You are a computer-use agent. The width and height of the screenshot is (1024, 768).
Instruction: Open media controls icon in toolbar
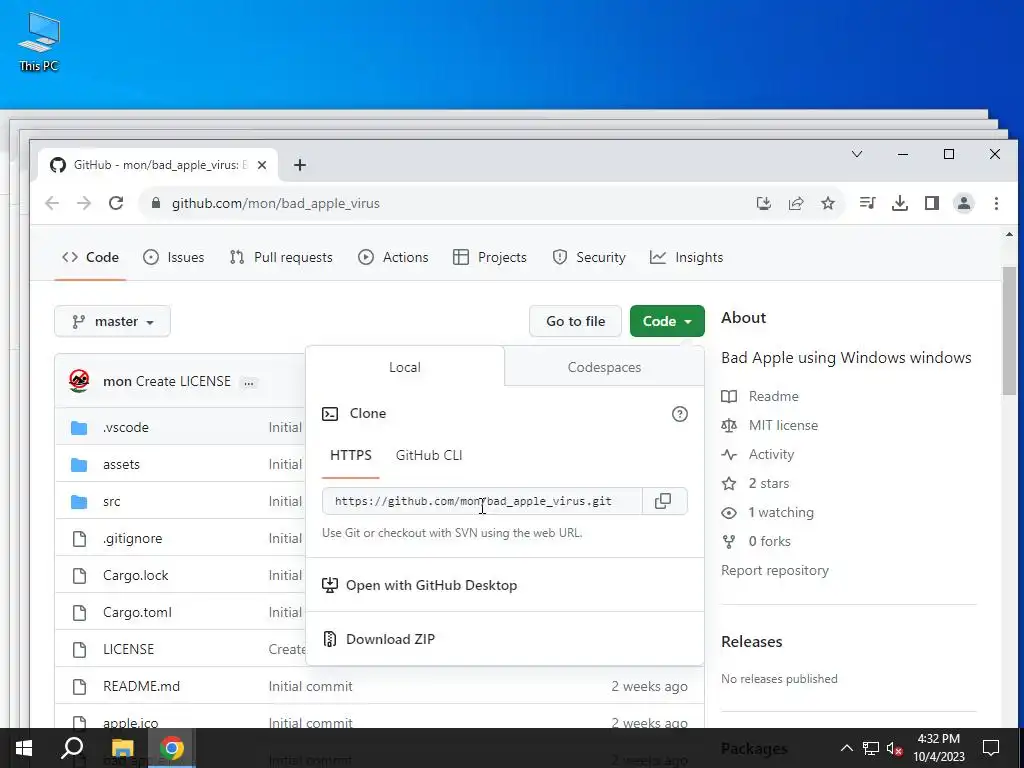(x=867, y=203)
